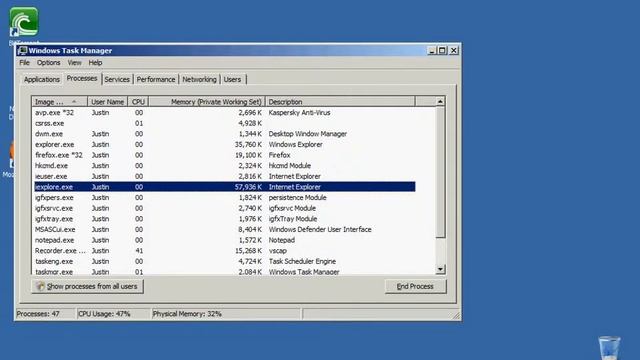Image resolution: width=640 pixels, height=360 pixels.
Task: Click the 41 CPU value for Recorder.exe
Action: (x=139, y=251)
